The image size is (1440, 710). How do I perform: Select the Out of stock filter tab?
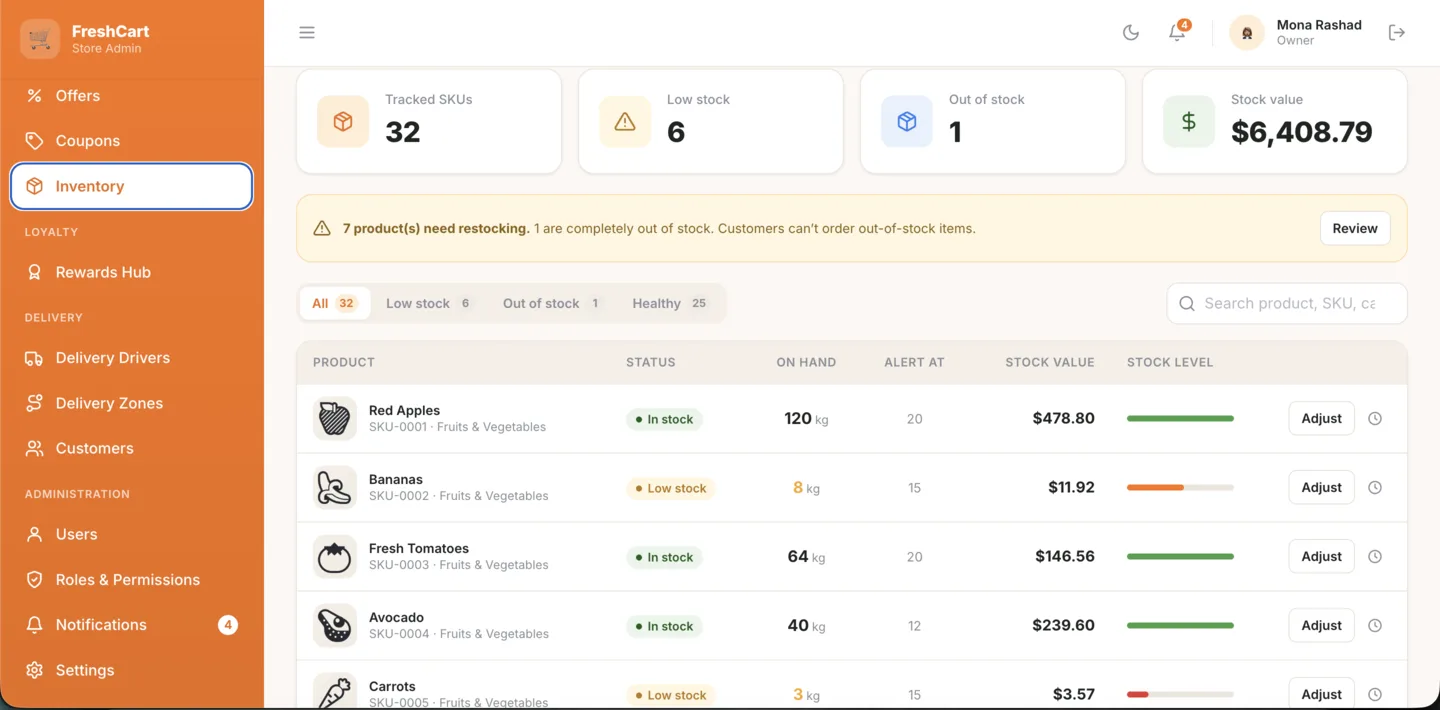[x=552, y=303]
